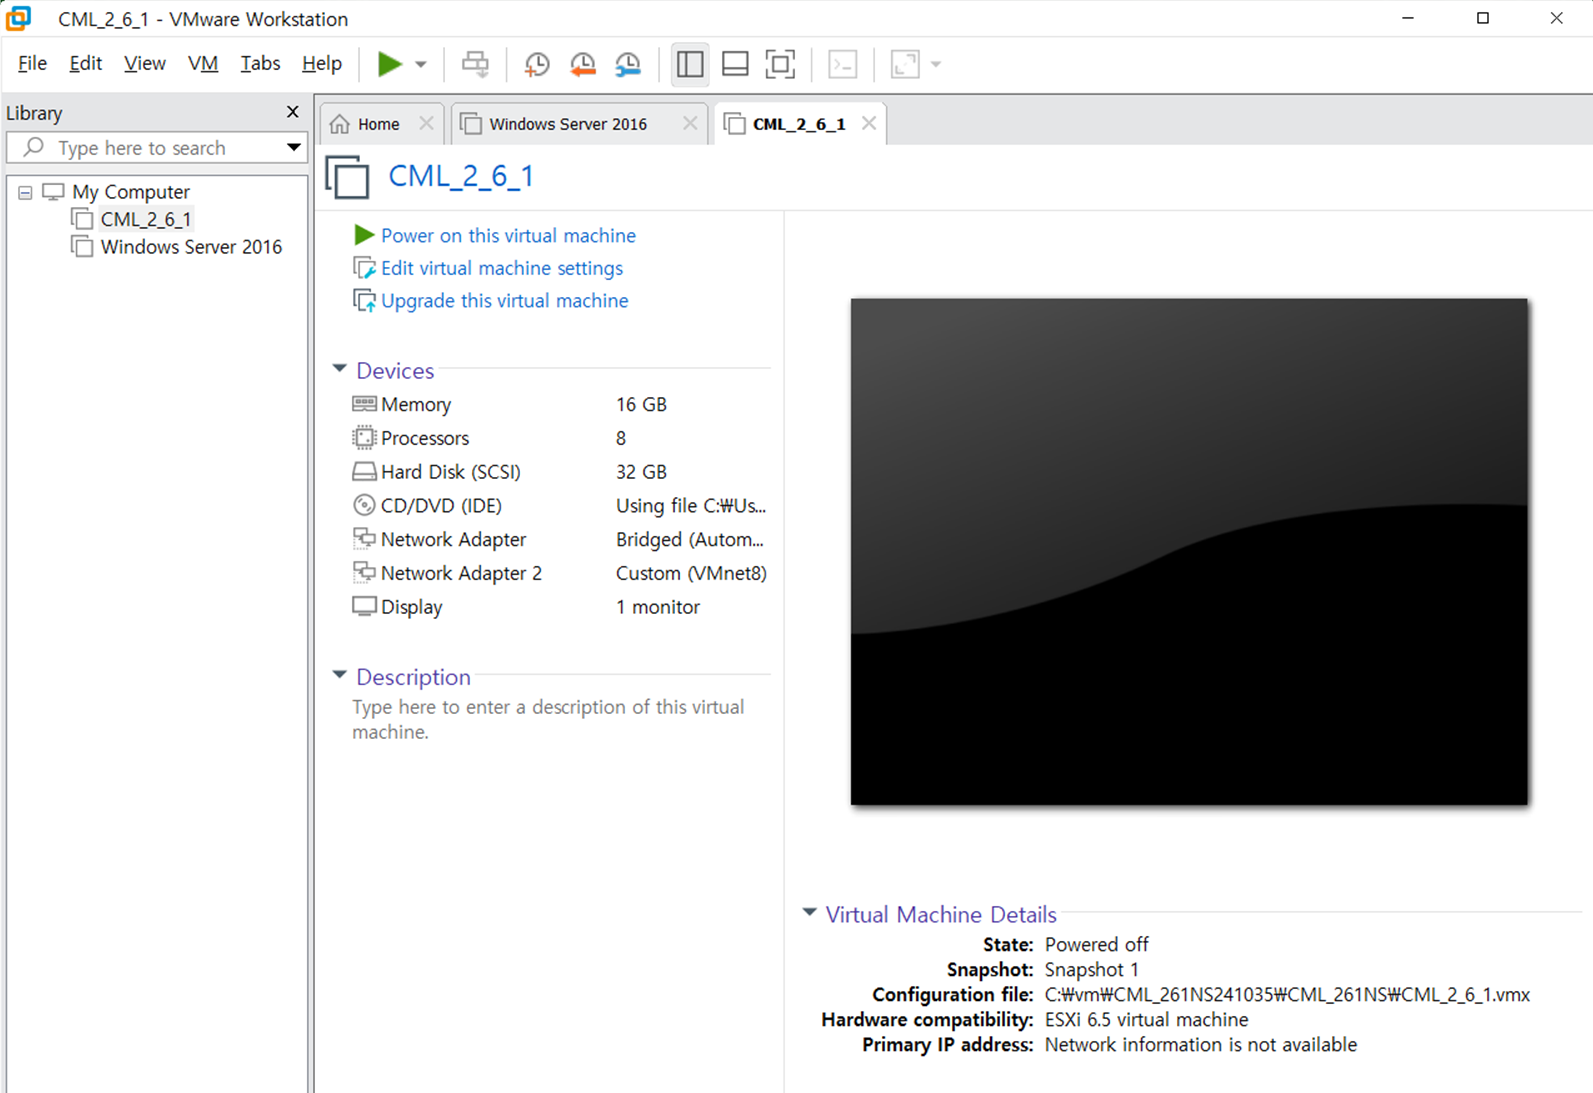The image size is (1593, 1093).
Task: Click the Custom (VMnet8) value
Action: (x=691, y=573)
